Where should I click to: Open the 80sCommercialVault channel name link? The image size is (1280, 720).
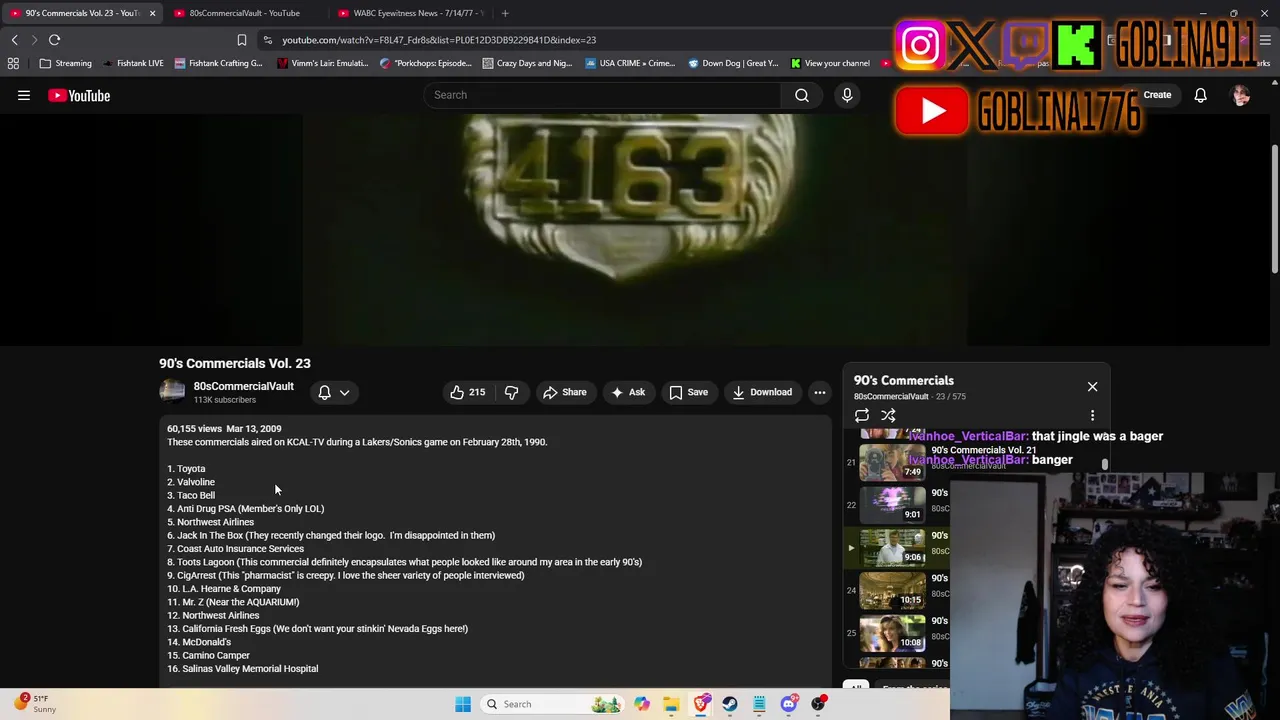coord(243,386)
